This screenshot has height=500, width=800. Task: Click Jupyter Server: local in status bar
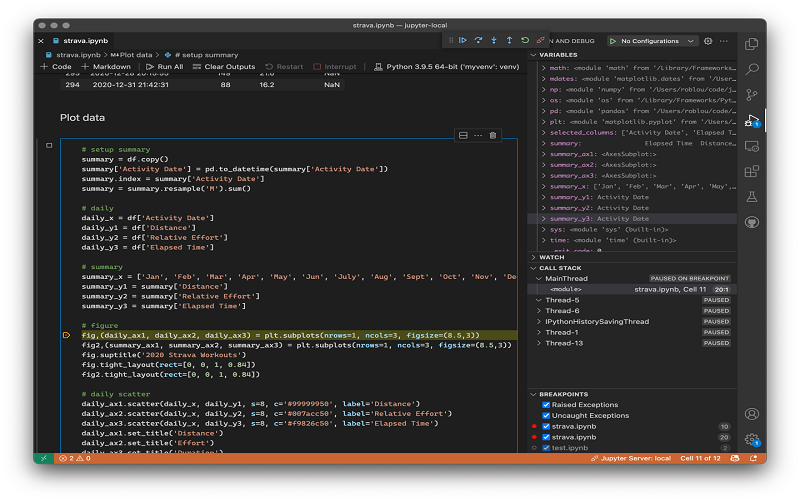tap(631, 458)
